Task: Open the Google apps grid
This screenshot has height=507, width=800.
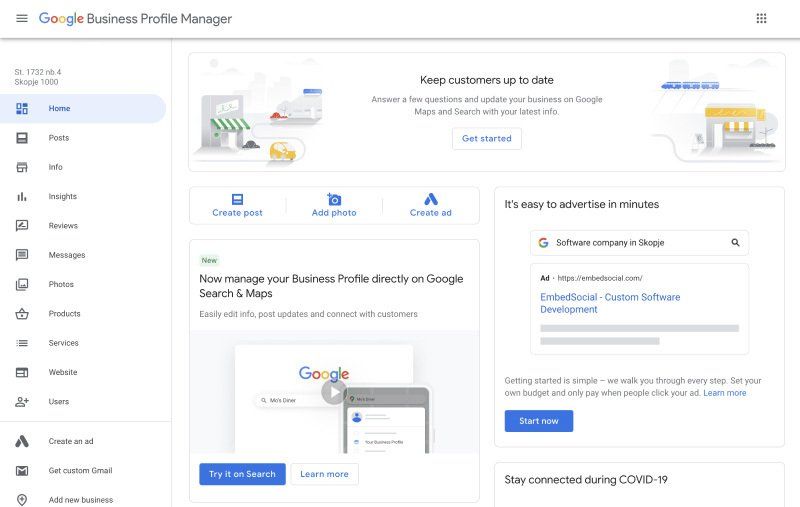Action: [x=761, y=18]
